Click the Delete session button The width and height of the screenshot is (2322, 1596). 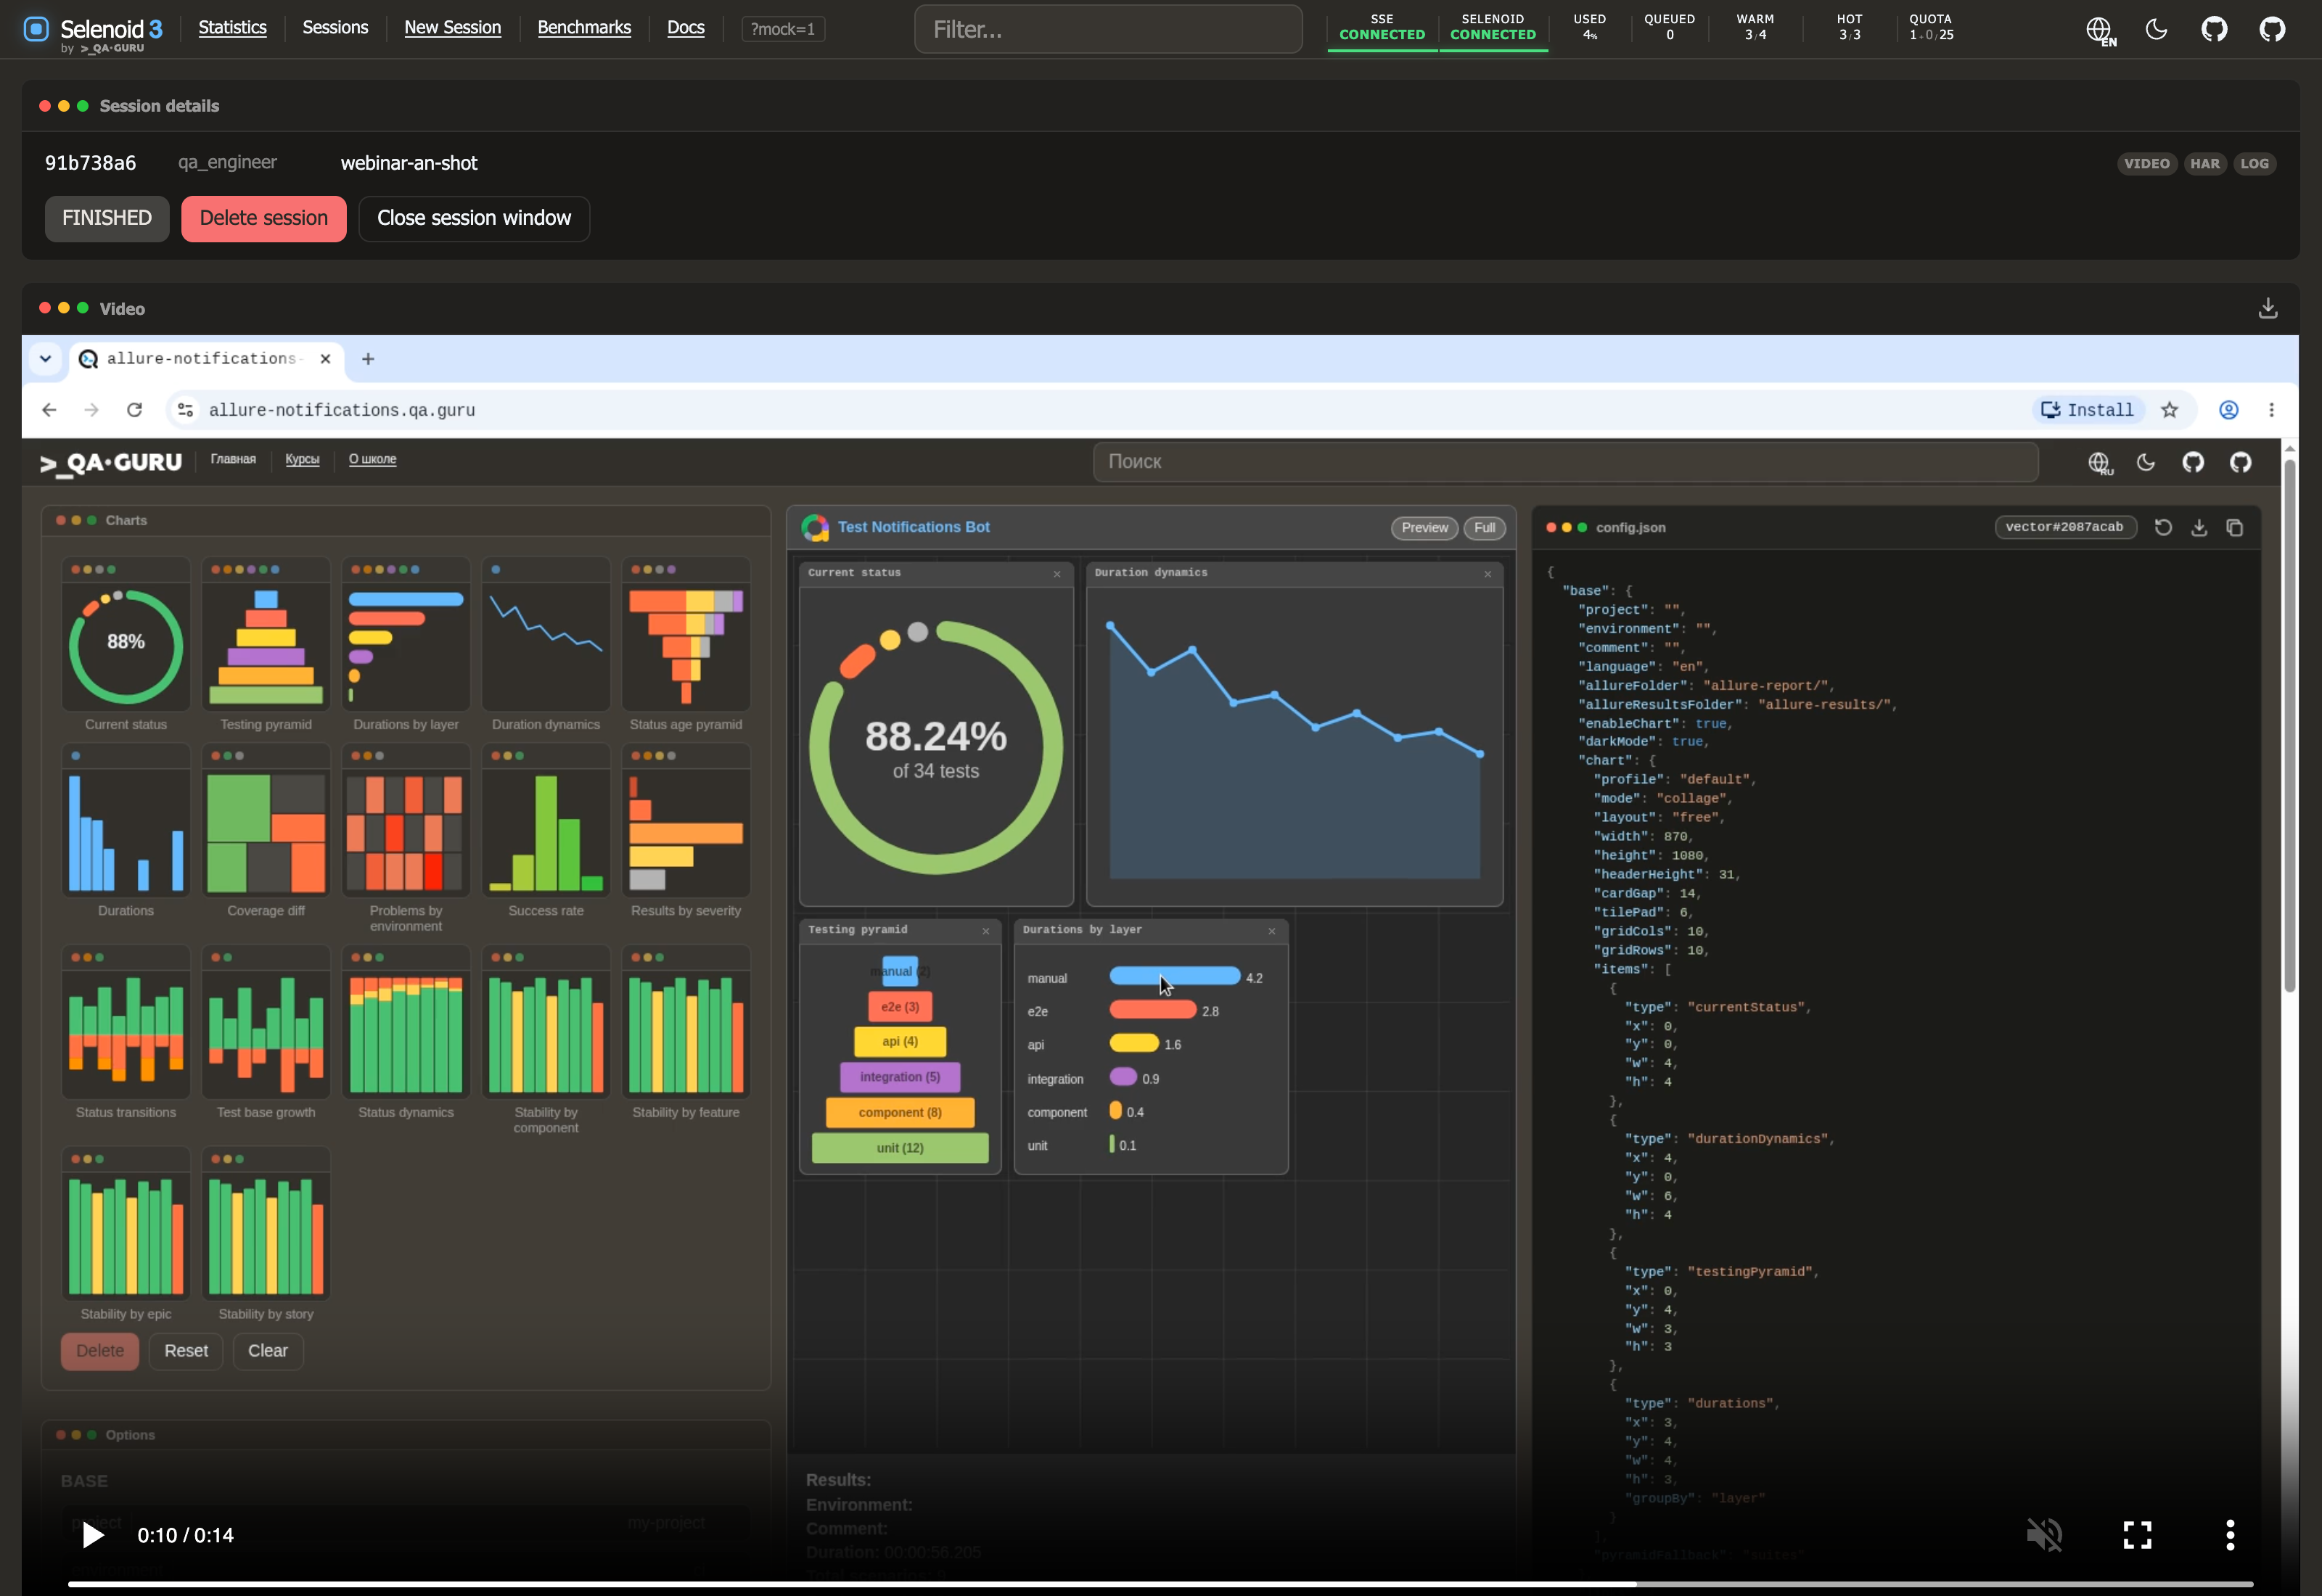tap(264, 218)
